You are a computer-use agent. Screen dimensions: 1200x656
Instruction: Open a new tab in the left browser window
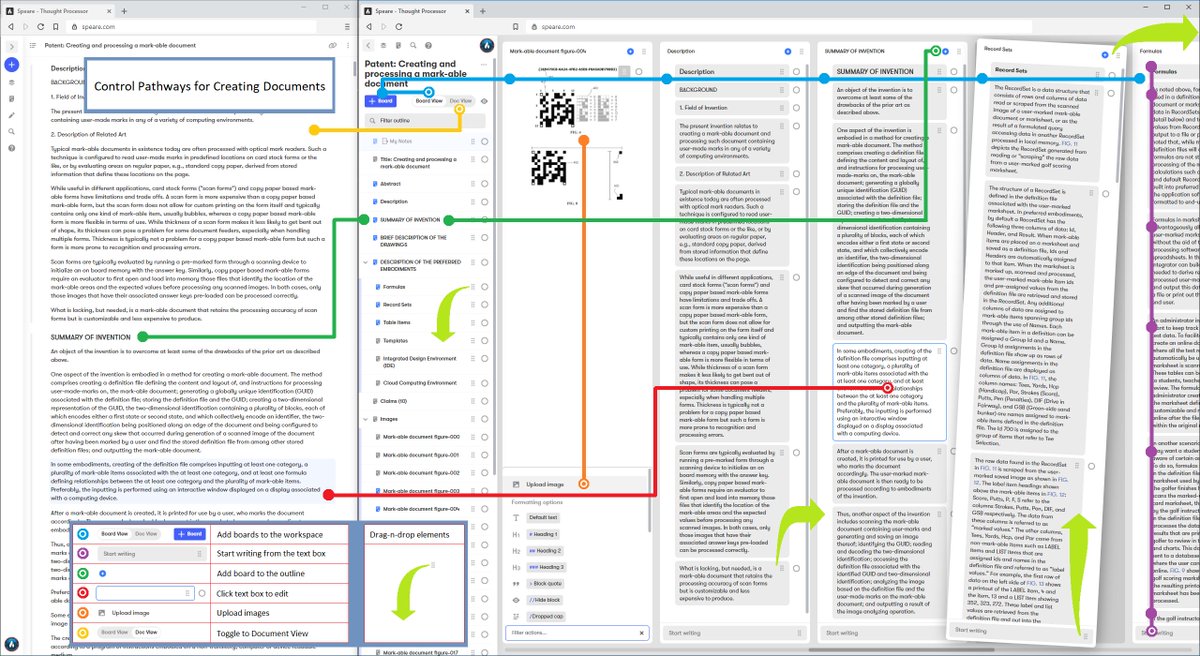(x=122, y=9)
